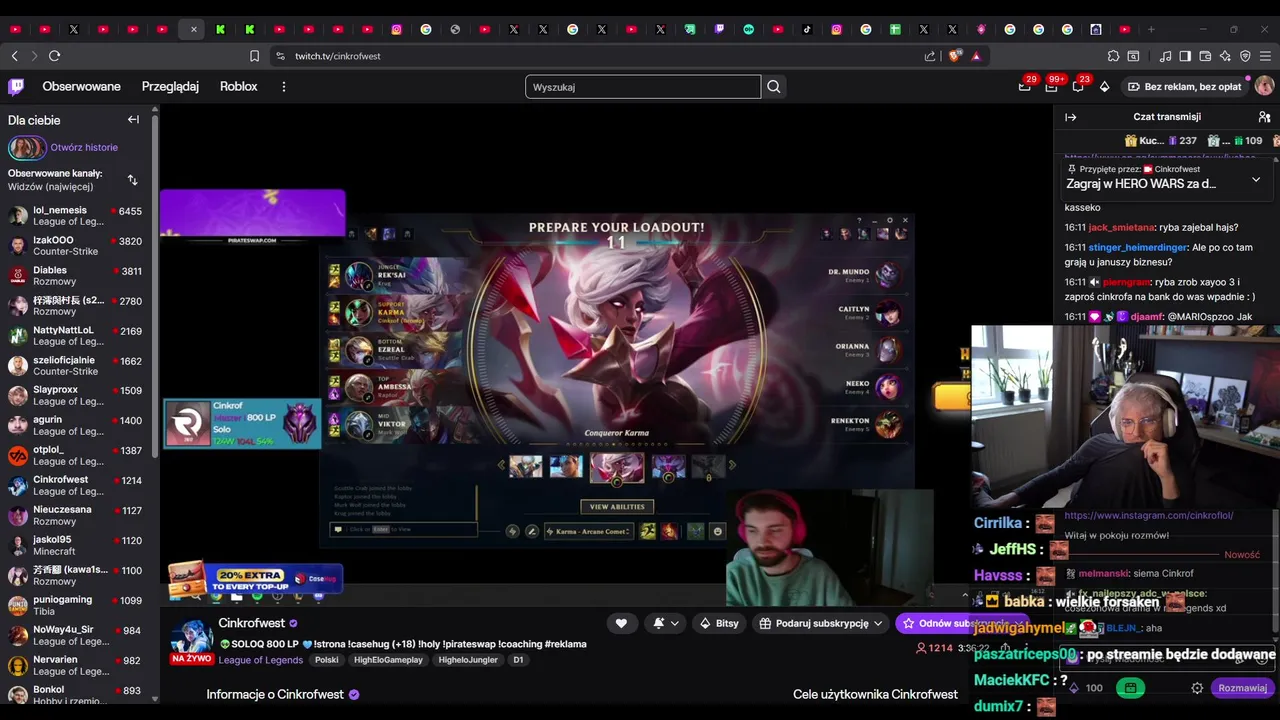Bookmark this page icon in address bar
Image resolution: width=1280 pixels, height=720 pixels.
click(x=254, y=56)
